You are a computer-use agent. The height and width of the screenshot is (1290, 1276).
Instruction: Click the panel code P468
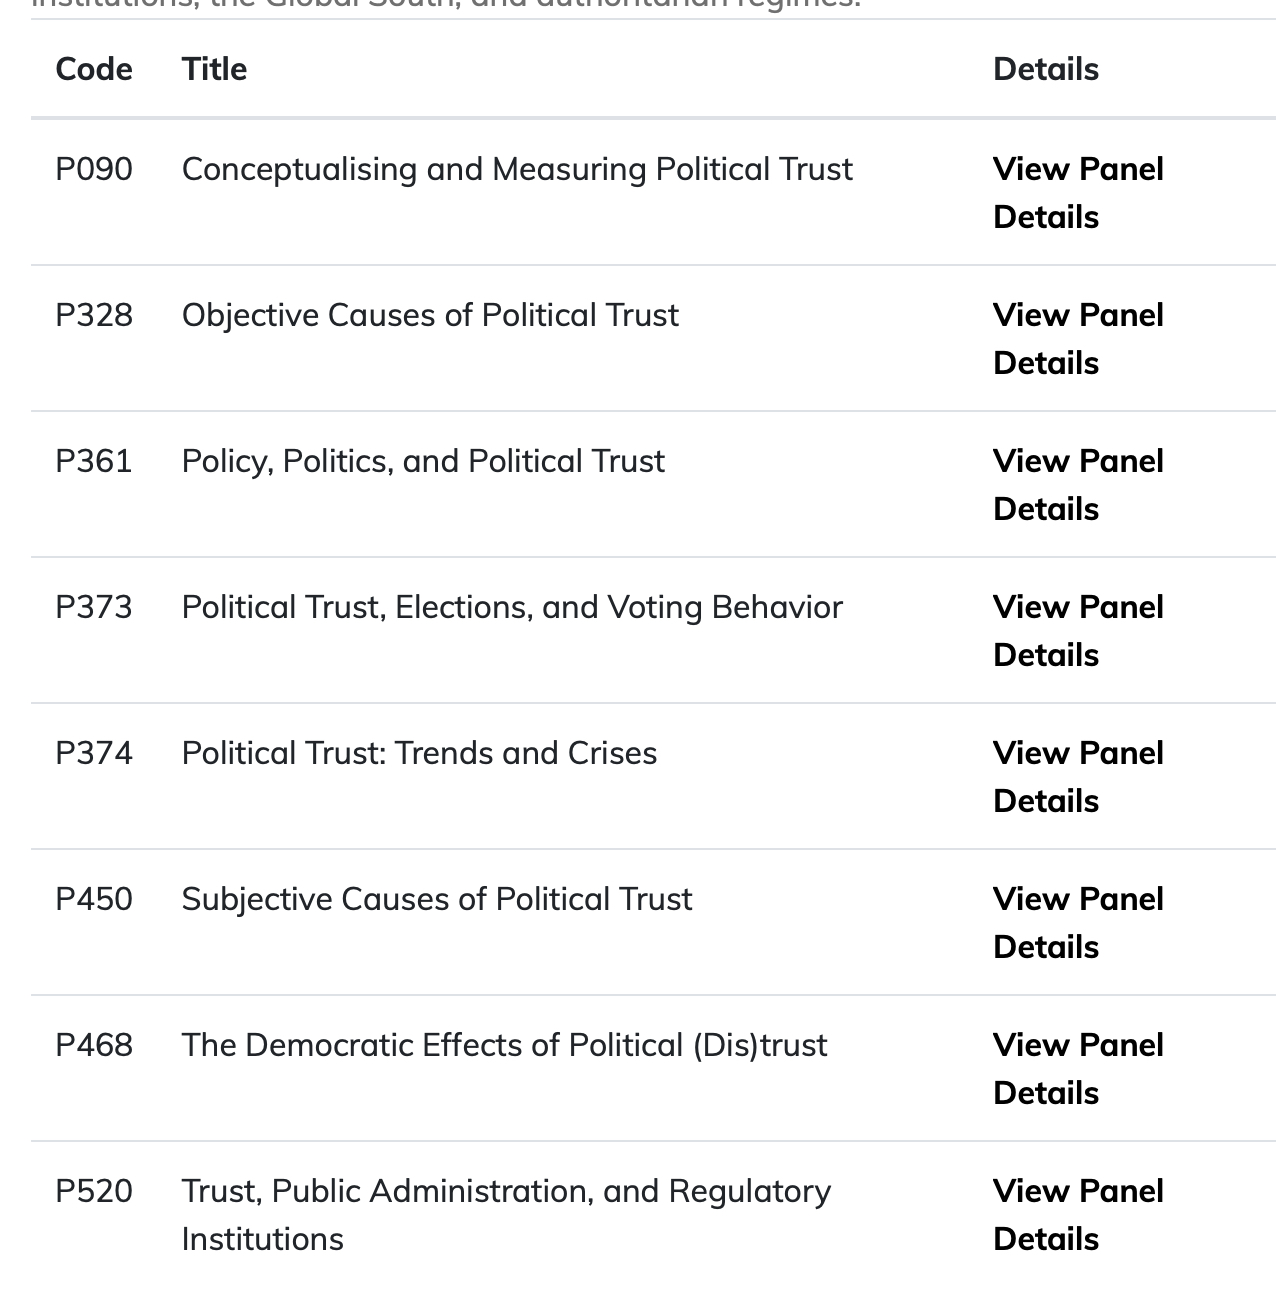click(94, 1045)
